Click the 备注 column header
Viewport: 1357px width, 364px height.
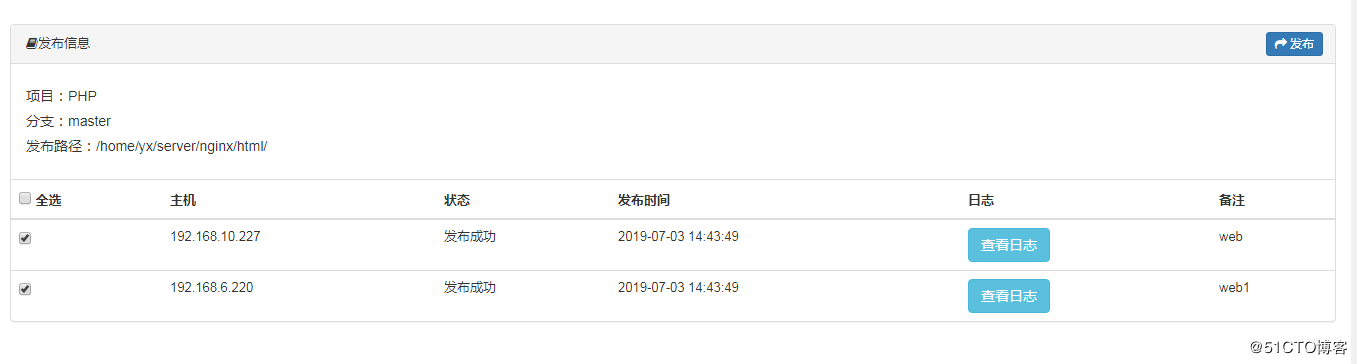tap(1232, 200)
